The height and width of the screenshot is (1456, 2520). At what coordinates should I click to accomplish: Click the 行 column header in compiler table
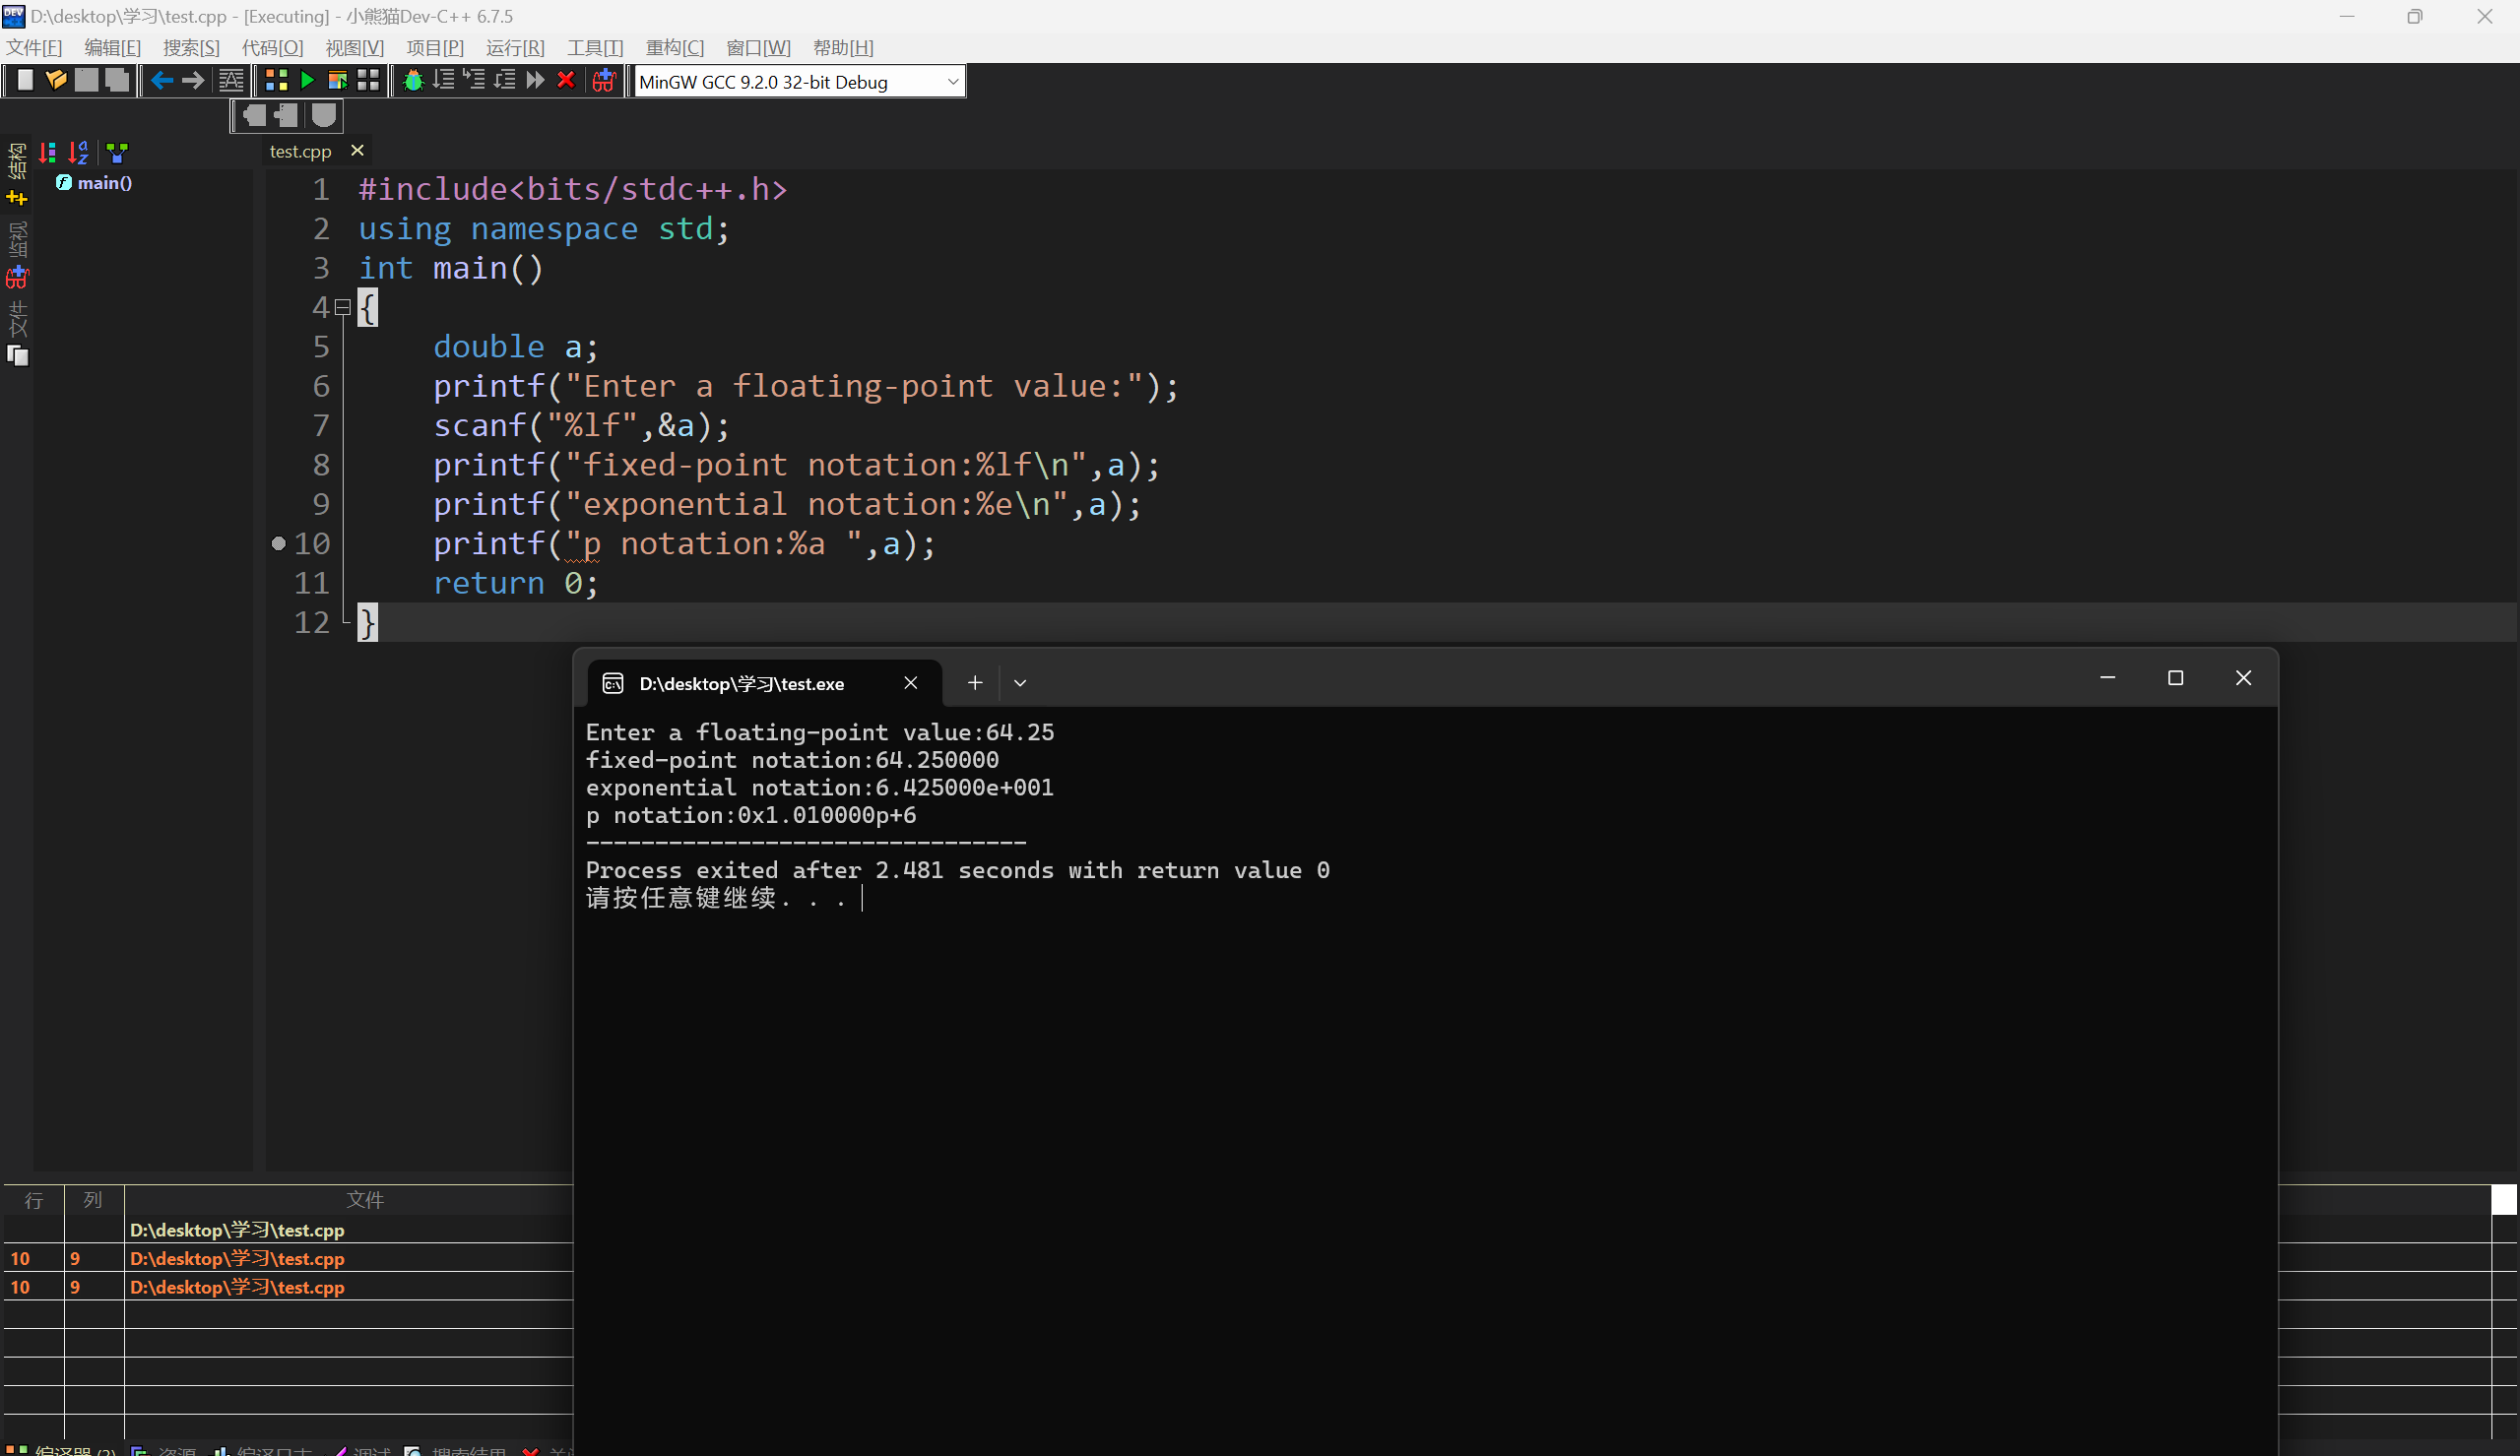(x=33, y=1200)
